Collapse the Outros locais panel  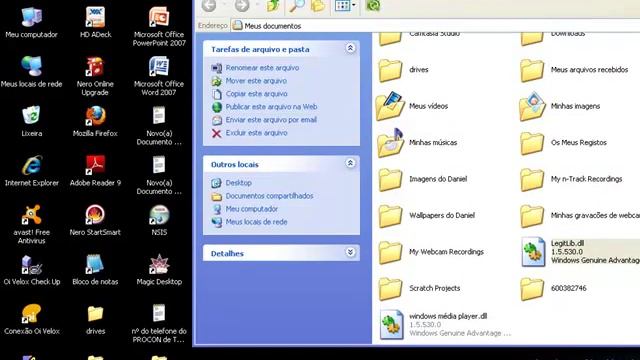coord(350,164)
